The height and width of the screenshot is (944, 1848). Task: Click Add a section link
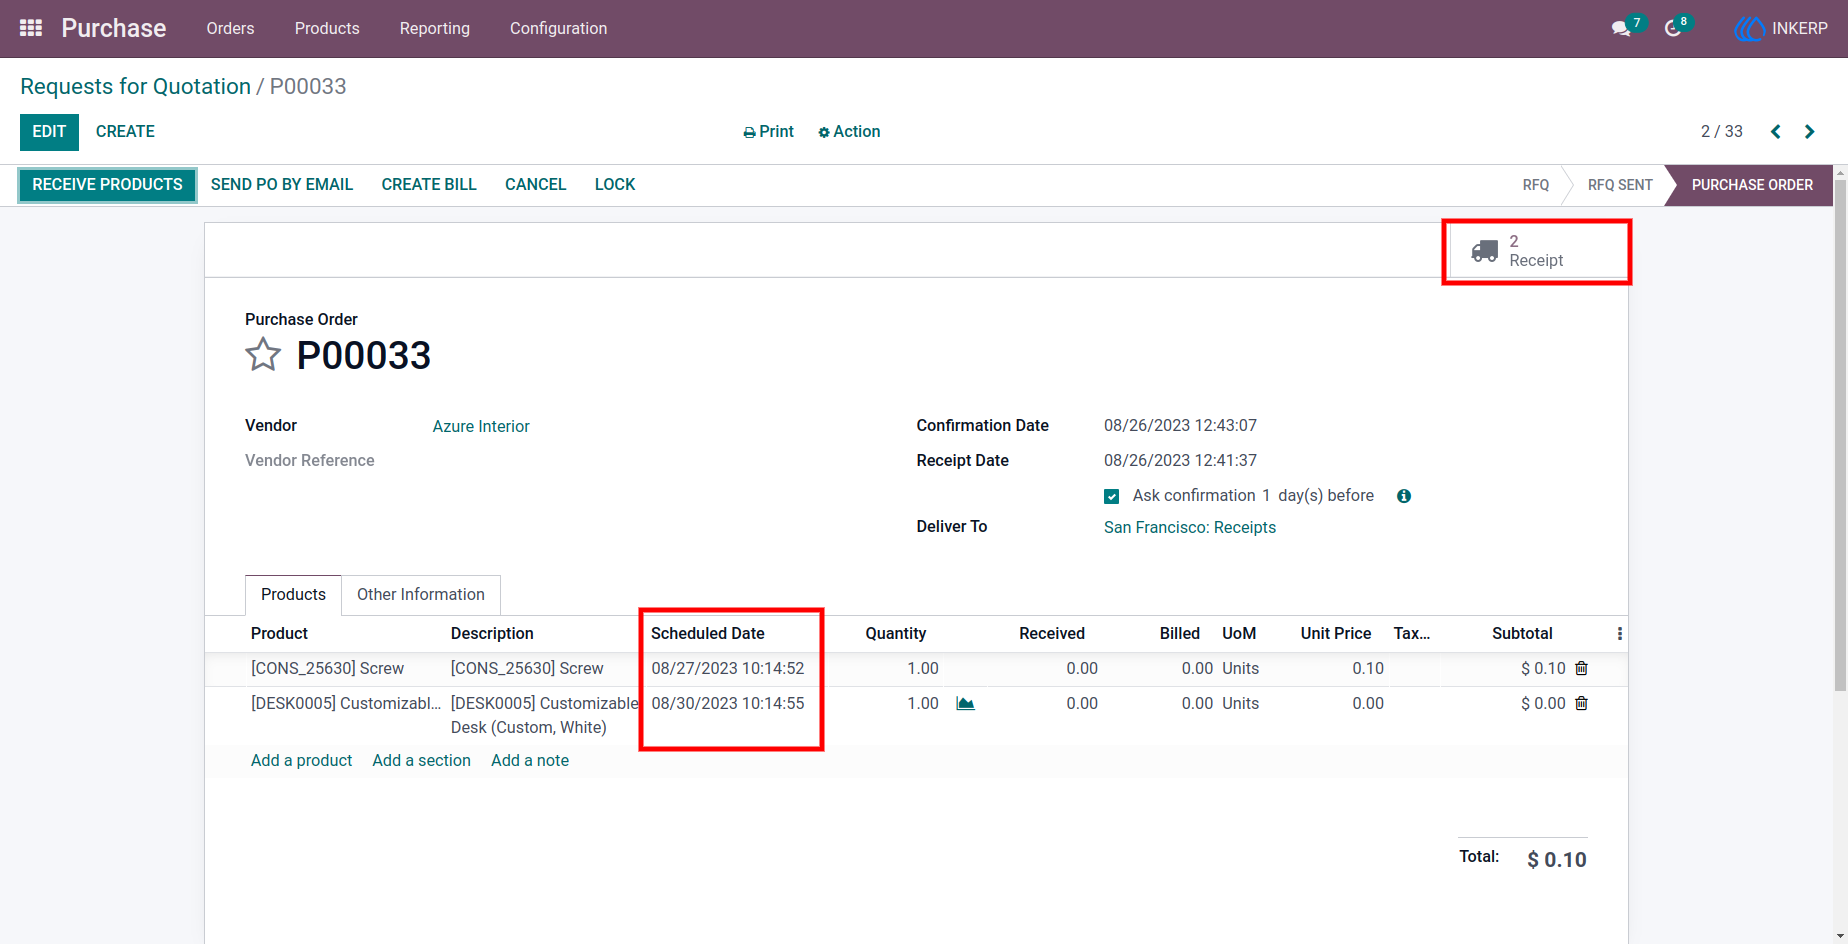pyautogui.click(x=422, y=761)
